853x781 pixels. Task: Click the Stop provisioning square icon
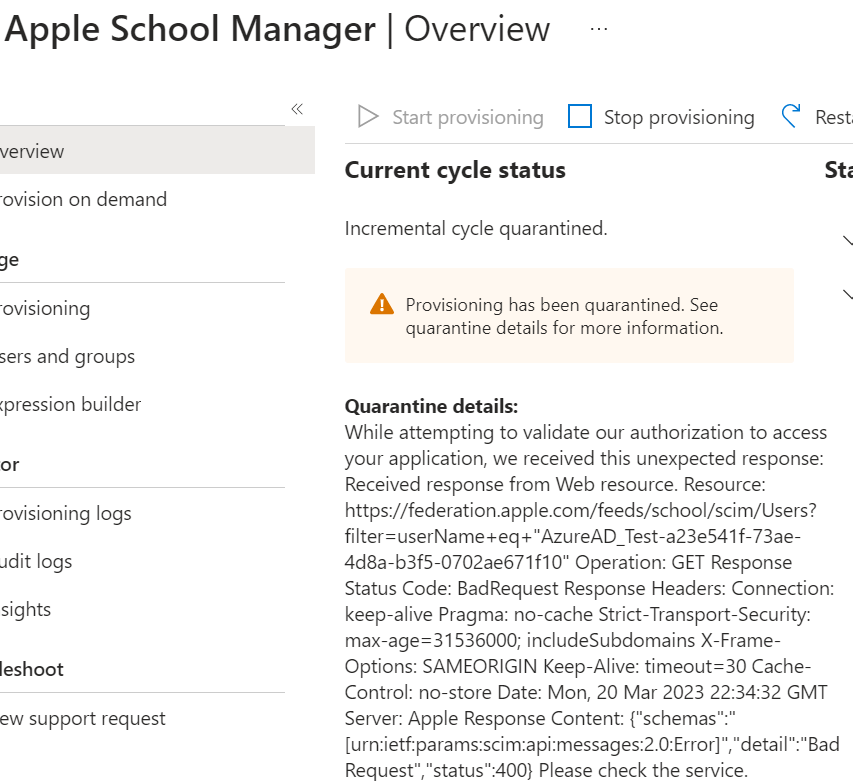point(580,116)
